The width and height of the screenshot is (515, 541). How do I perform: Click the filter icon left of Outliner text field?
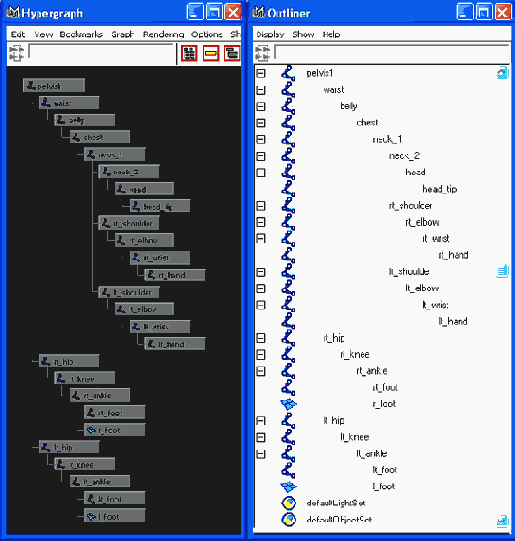[262, 53]
